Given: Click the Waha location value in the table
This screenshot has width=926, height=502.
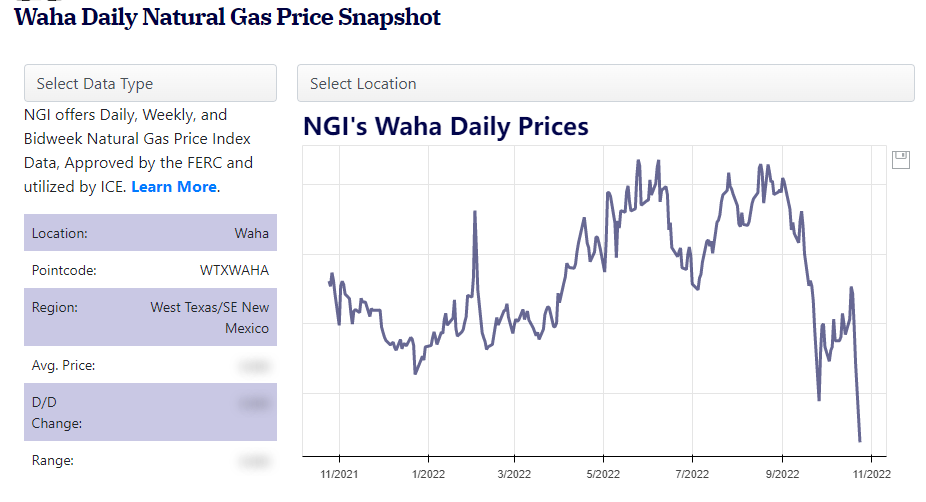Looking at the screenshot, I should [x=252, y=233].
